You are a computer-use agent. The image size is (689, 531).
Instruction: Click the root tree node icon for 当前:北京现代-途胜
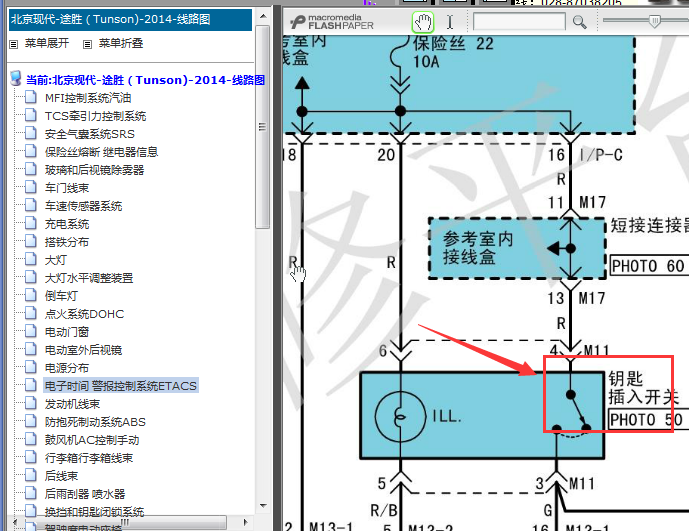coord(15,79)
